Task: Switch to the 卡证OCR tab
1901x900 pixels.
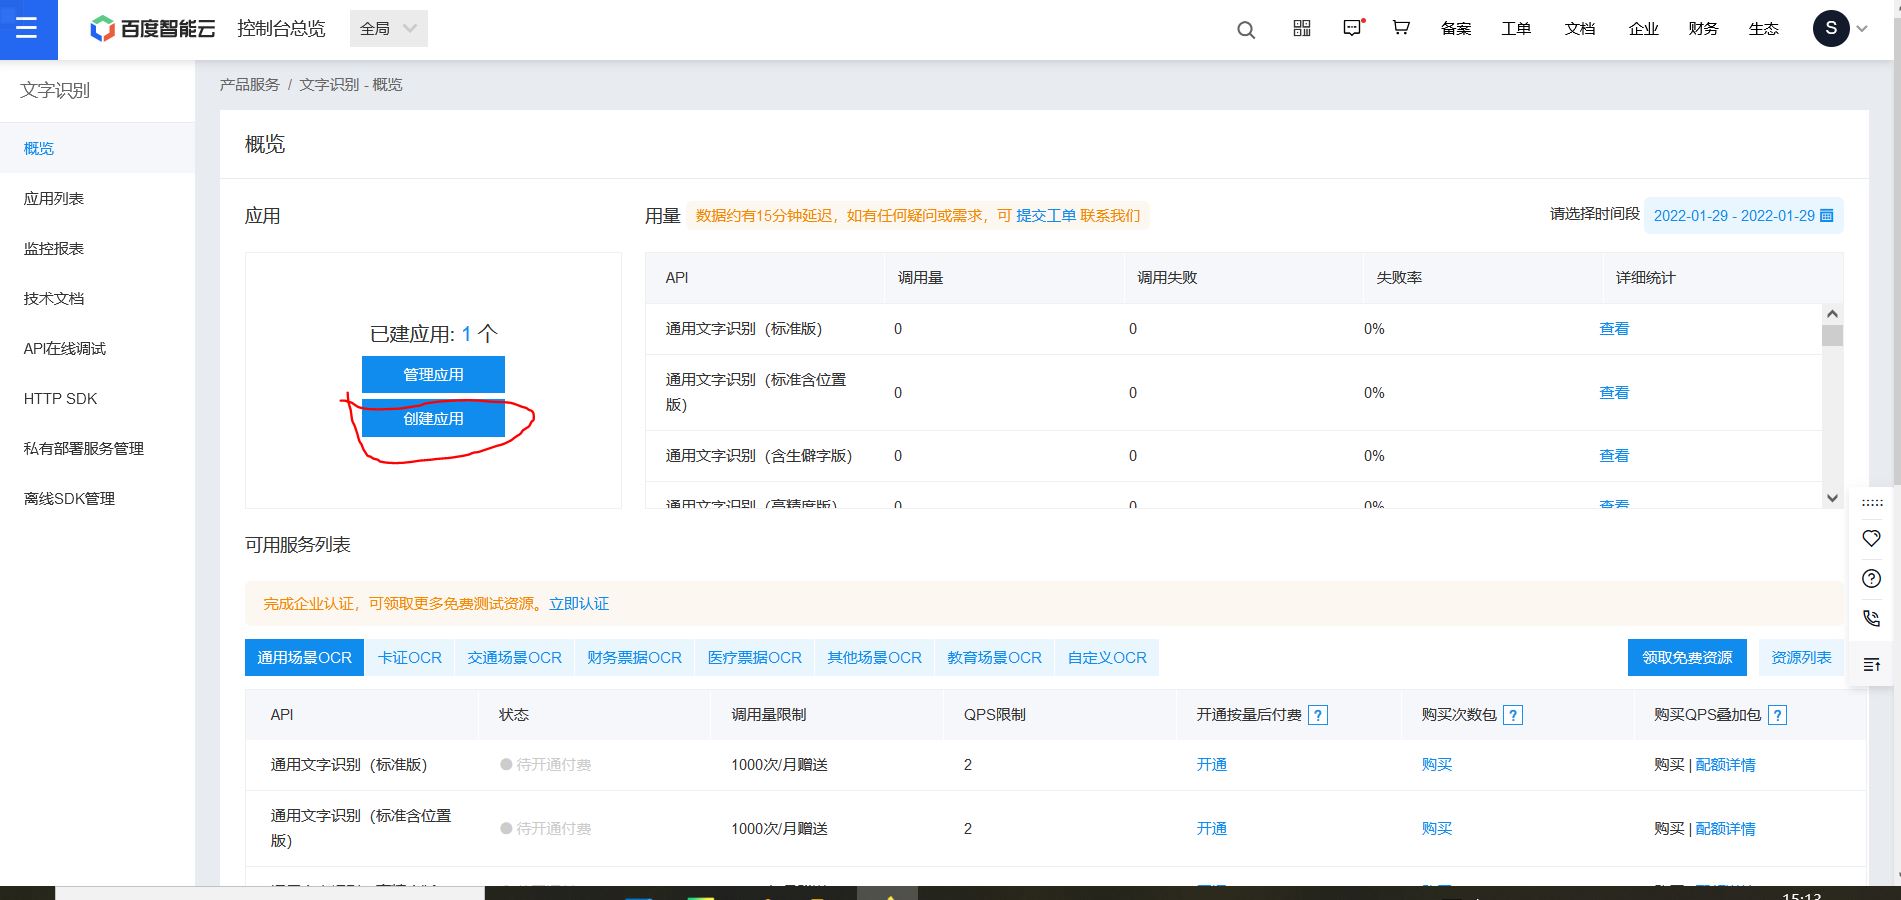Action: pyautogui.click(x=409, y=658)
